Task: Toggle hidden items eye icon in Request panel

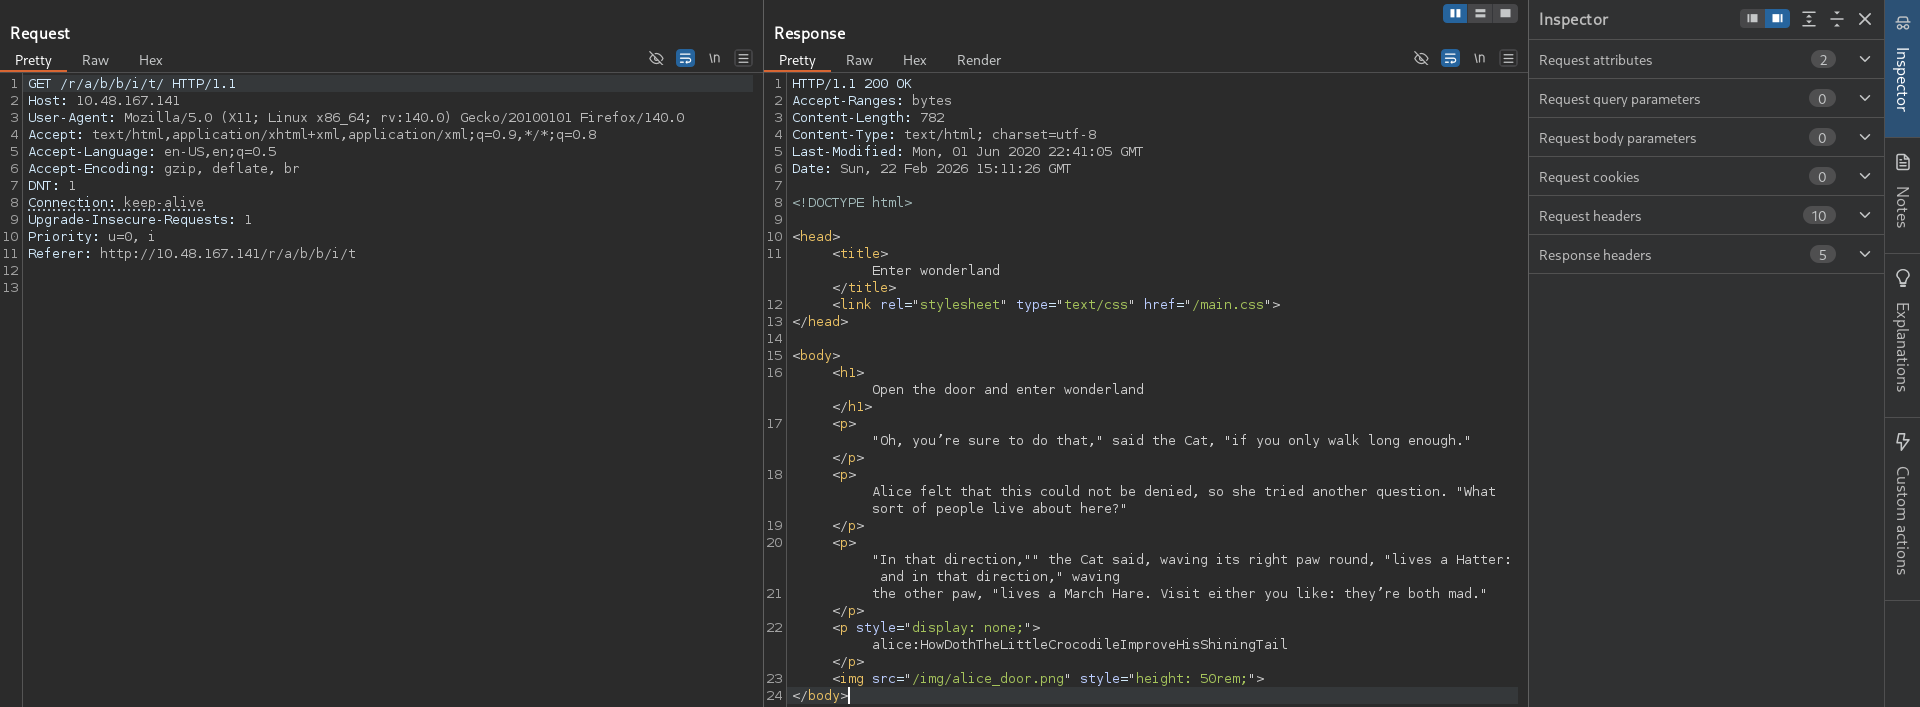Action: [656, 59]
